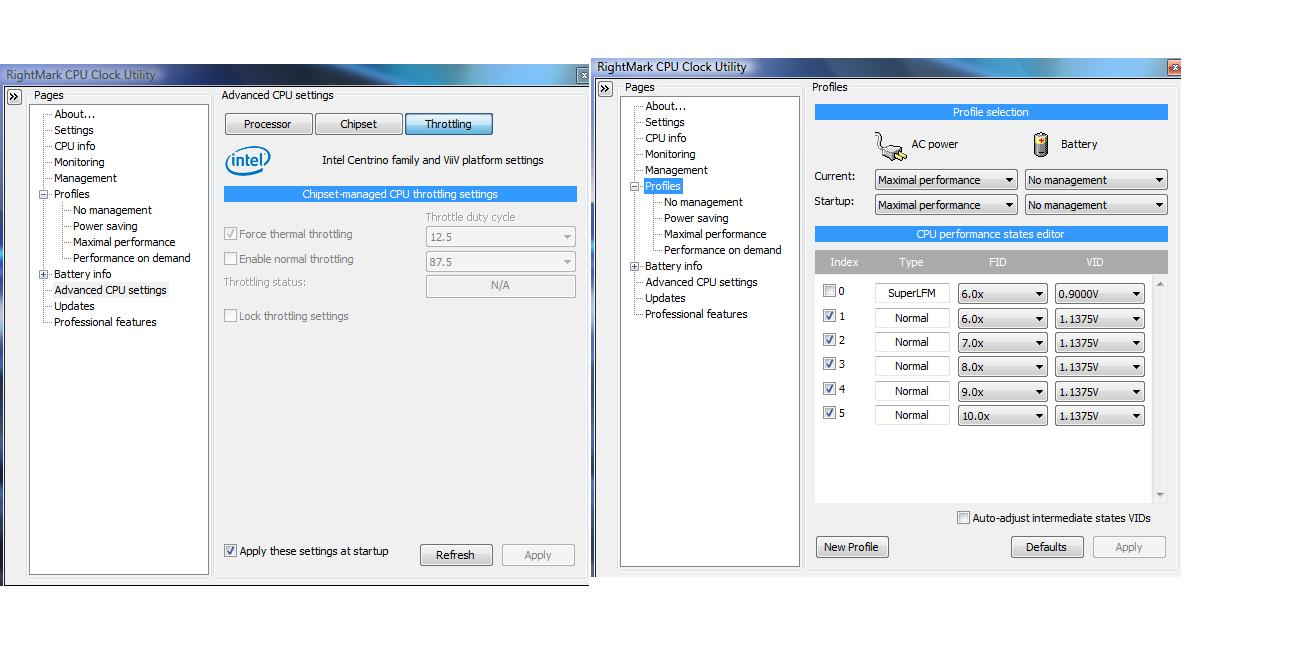1298x663 pixels.
Task: Open About... page in left window
Action: tap(74, 114)
